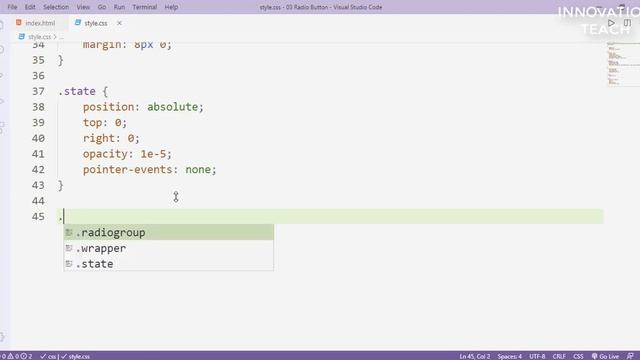
Task: Click the 'opacity: 1e-5;' declaration
Action: click(x=127, y=154)
